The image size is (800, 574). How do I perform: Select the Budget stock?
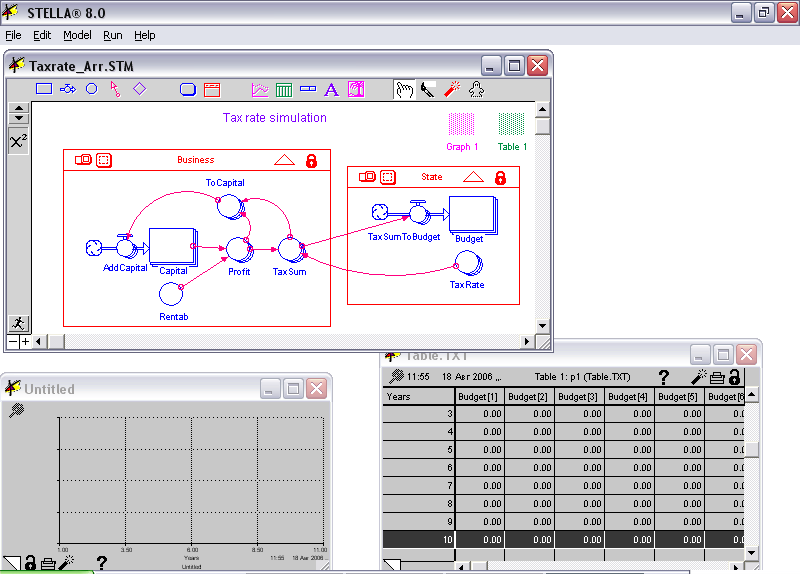(x=472, y=215)
